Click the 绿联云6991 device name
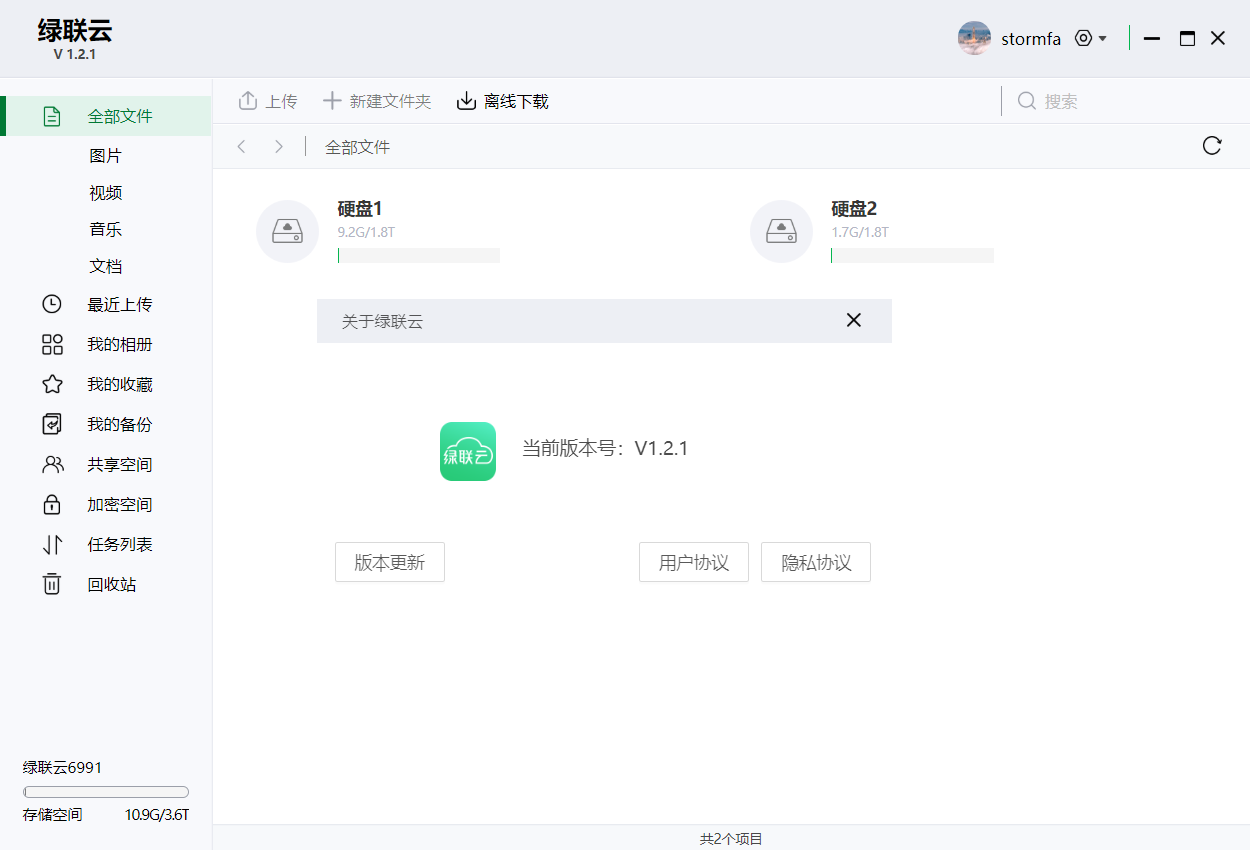1250x850 pixels. click(x=62, y=768)
